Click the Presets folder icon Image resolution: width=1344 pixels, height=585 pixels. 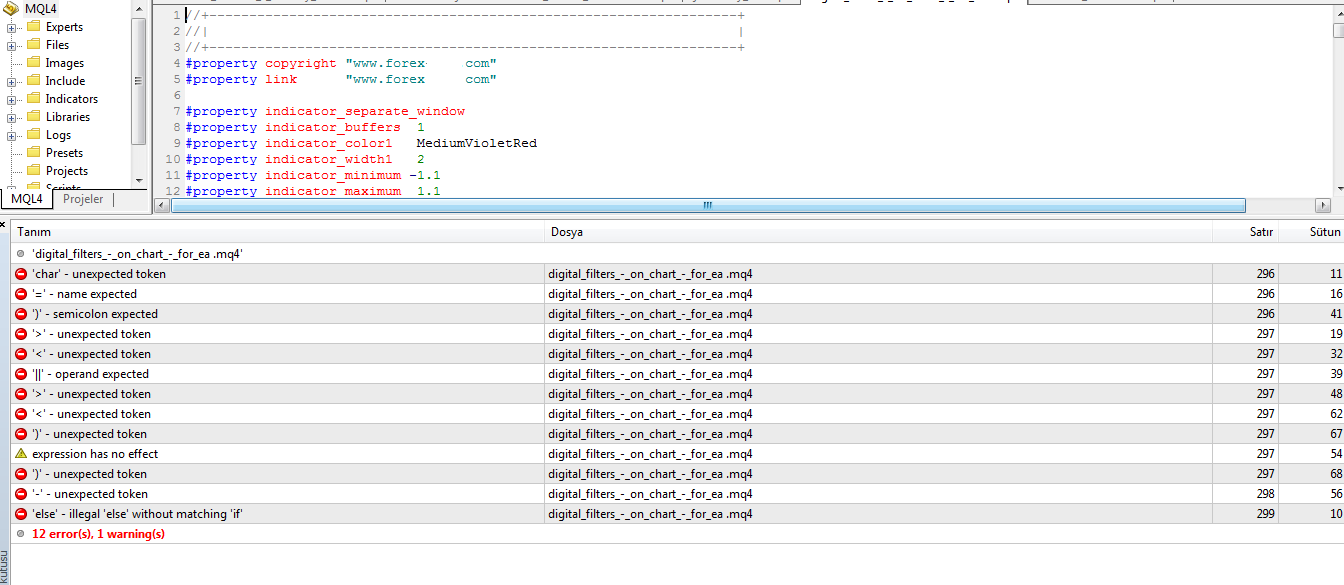tap(33, 153)
